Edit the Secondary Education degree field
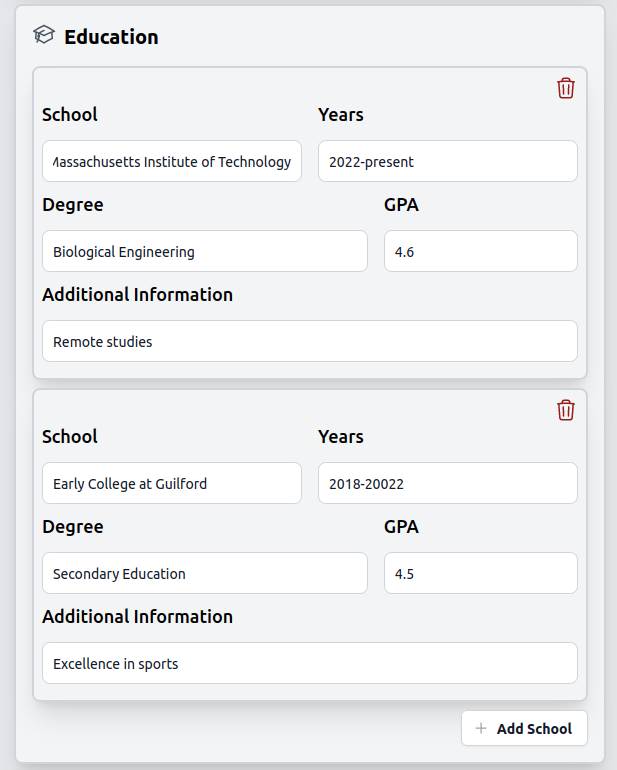Image resolution: width=617 pixels, height=770 pixels. [205, 574]
